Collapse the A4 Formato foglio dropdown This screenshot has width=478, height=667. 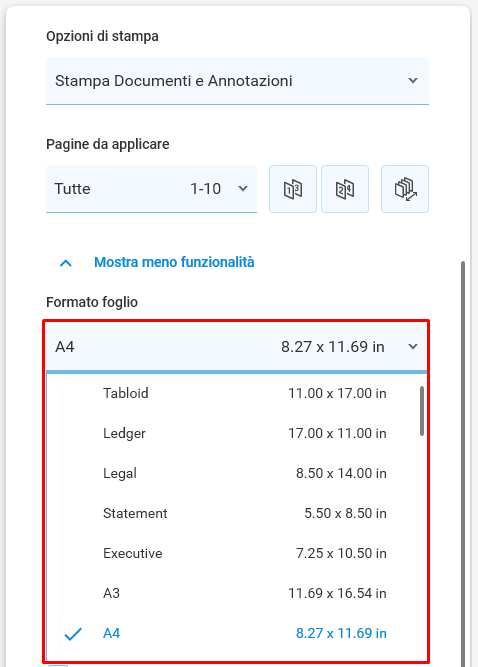click(236, 347)
